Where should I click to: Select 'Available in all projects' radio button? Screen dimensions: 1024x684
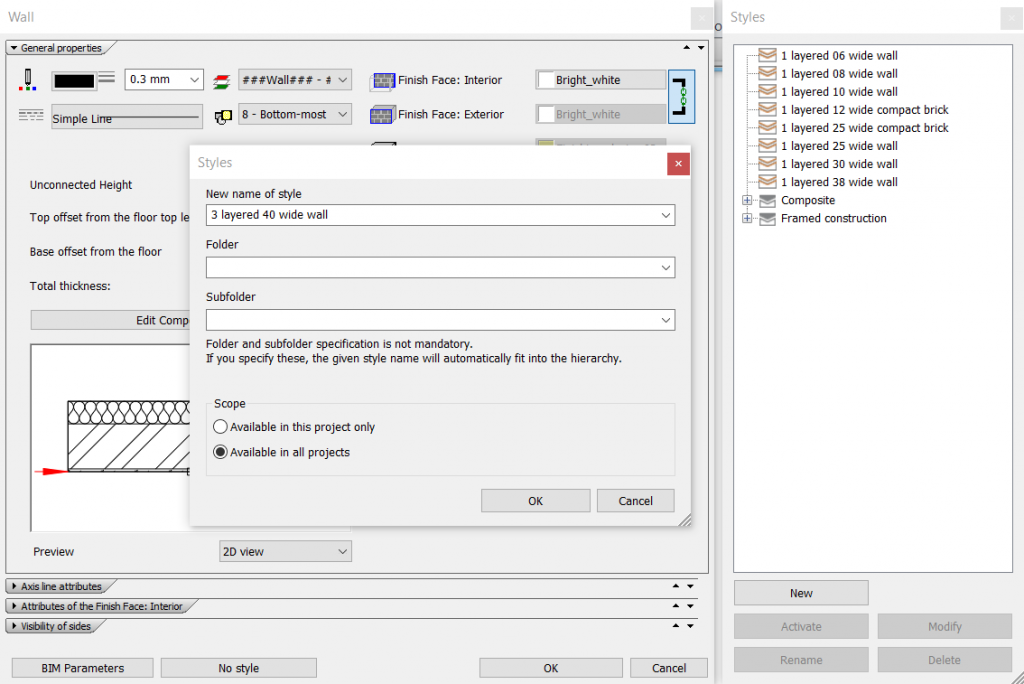[221, 452]
